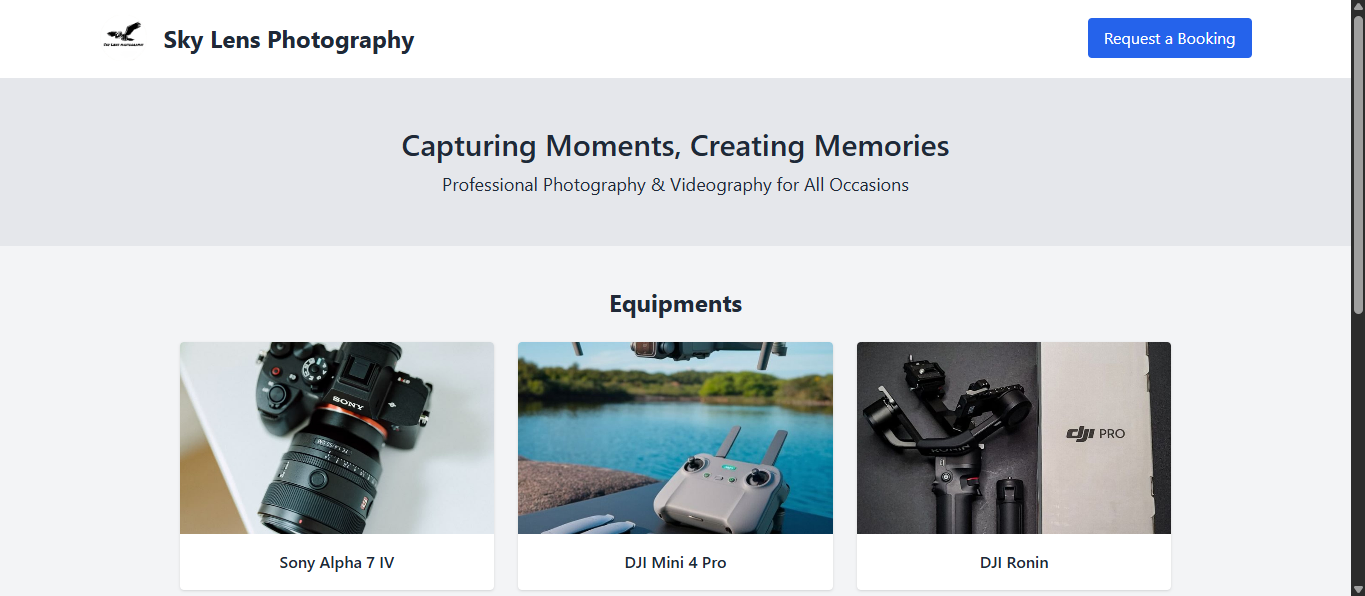The height and width of the screenshot is (596, 1365).
Task: Click the scrollbar up arrow
Action: coord(1357,8)
